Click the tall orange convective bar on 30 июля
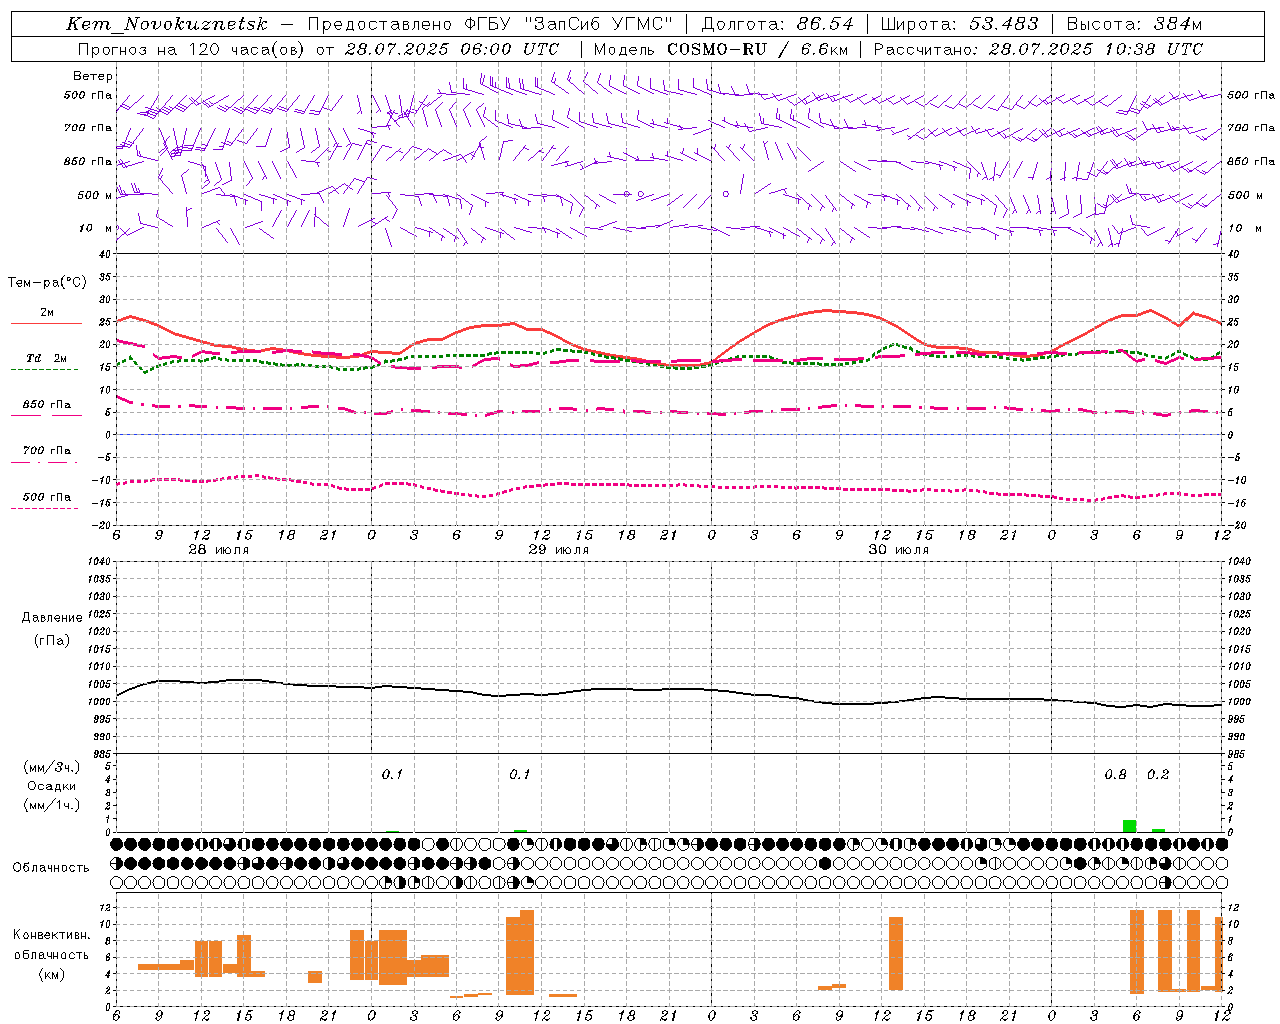Screen dimensions: 1280x1024 point(895,953)
